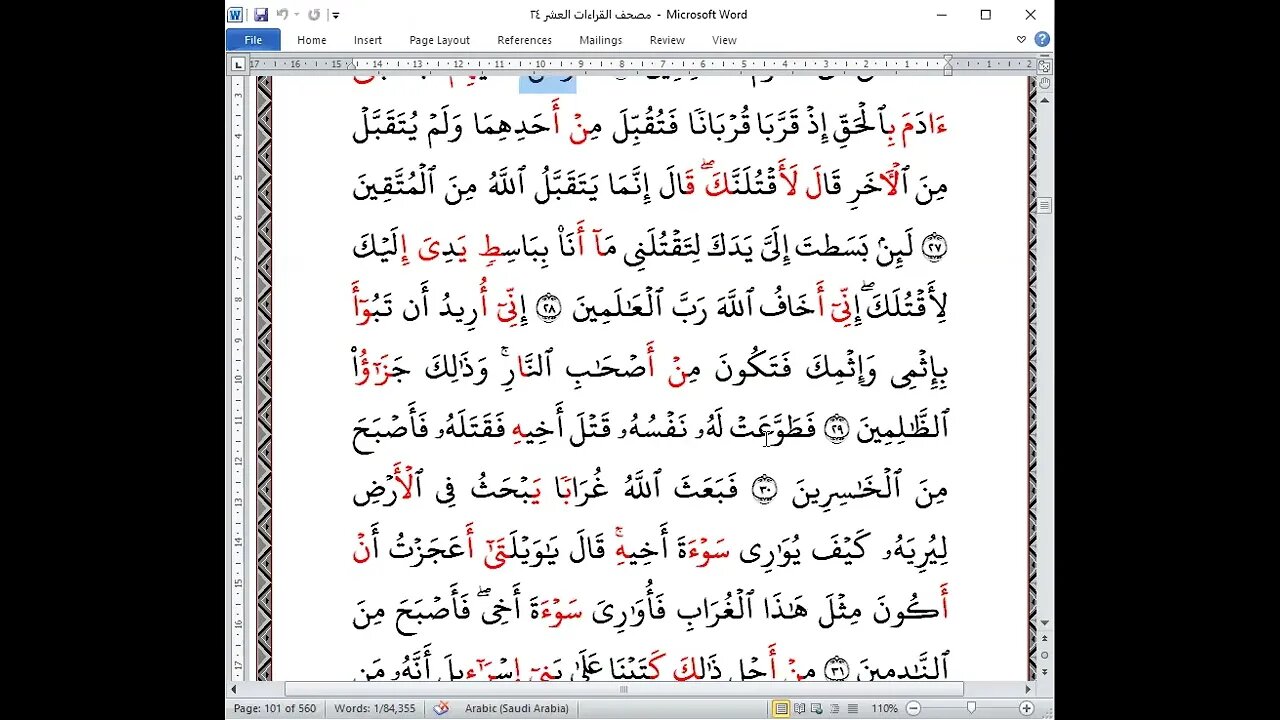This screenshot has width=1280, height=720.
Task: Open the Review tab
Action: 667,40
